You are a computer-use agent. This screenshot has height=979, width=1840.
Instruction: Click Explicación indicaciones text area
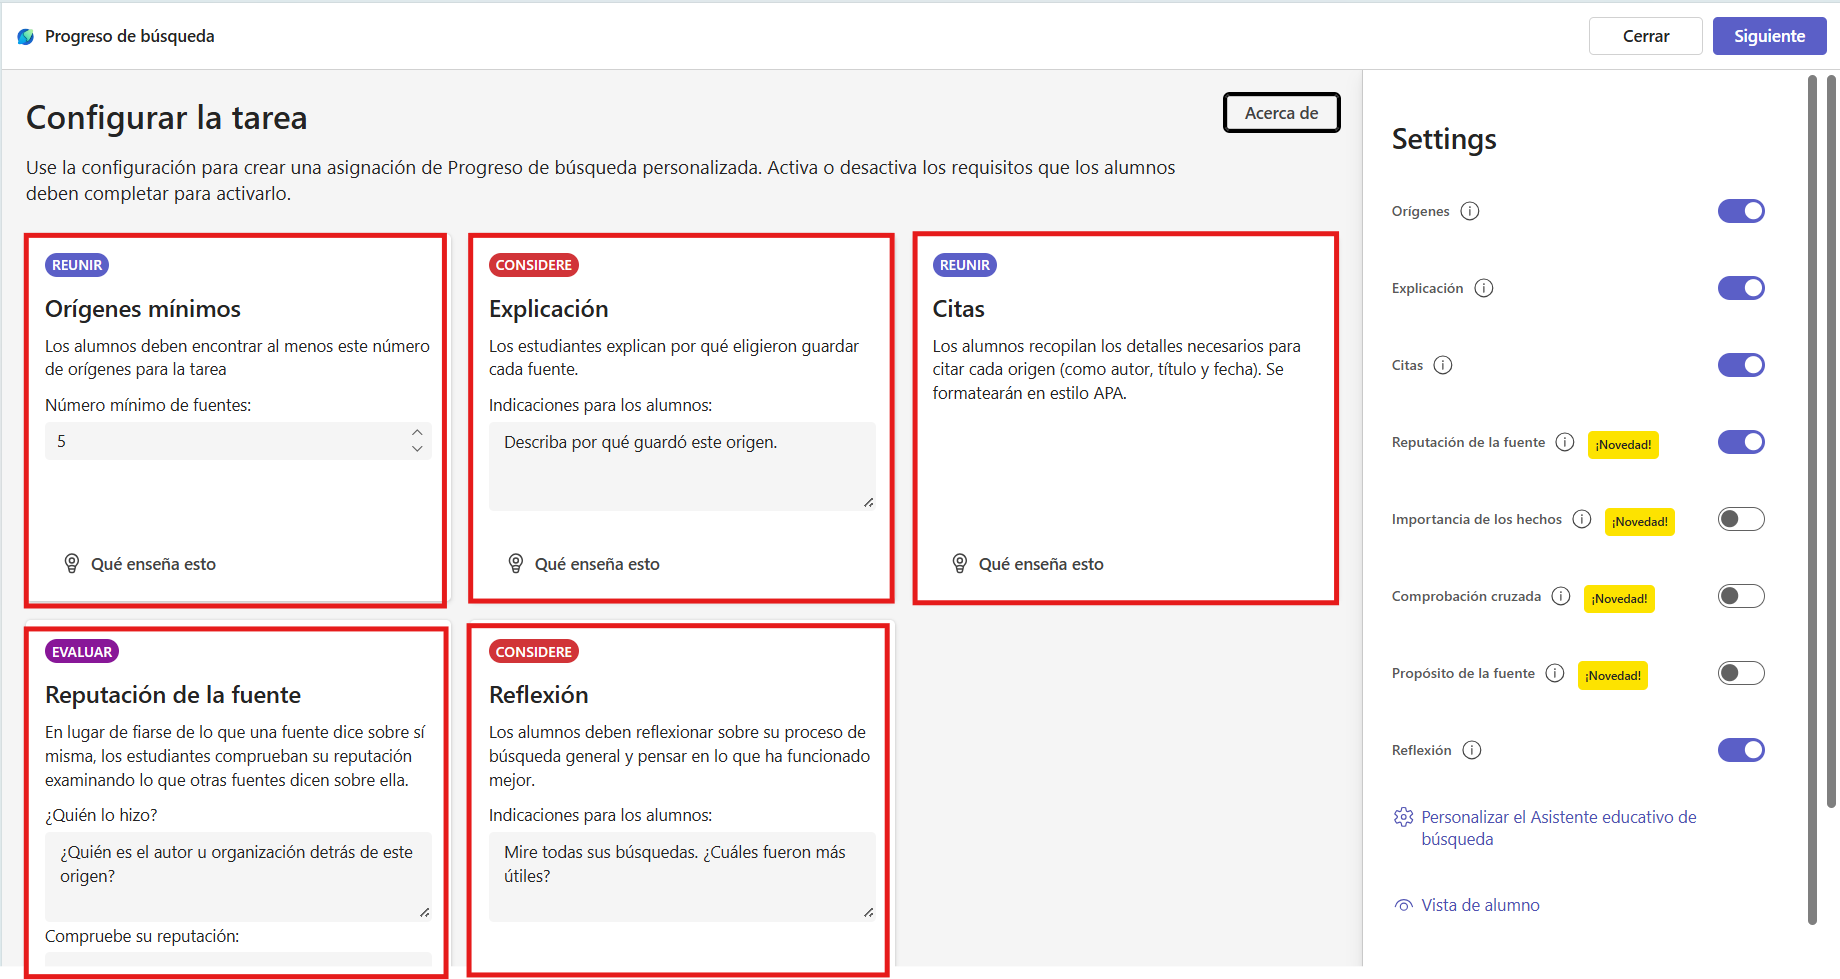click(x=682, y=466)
